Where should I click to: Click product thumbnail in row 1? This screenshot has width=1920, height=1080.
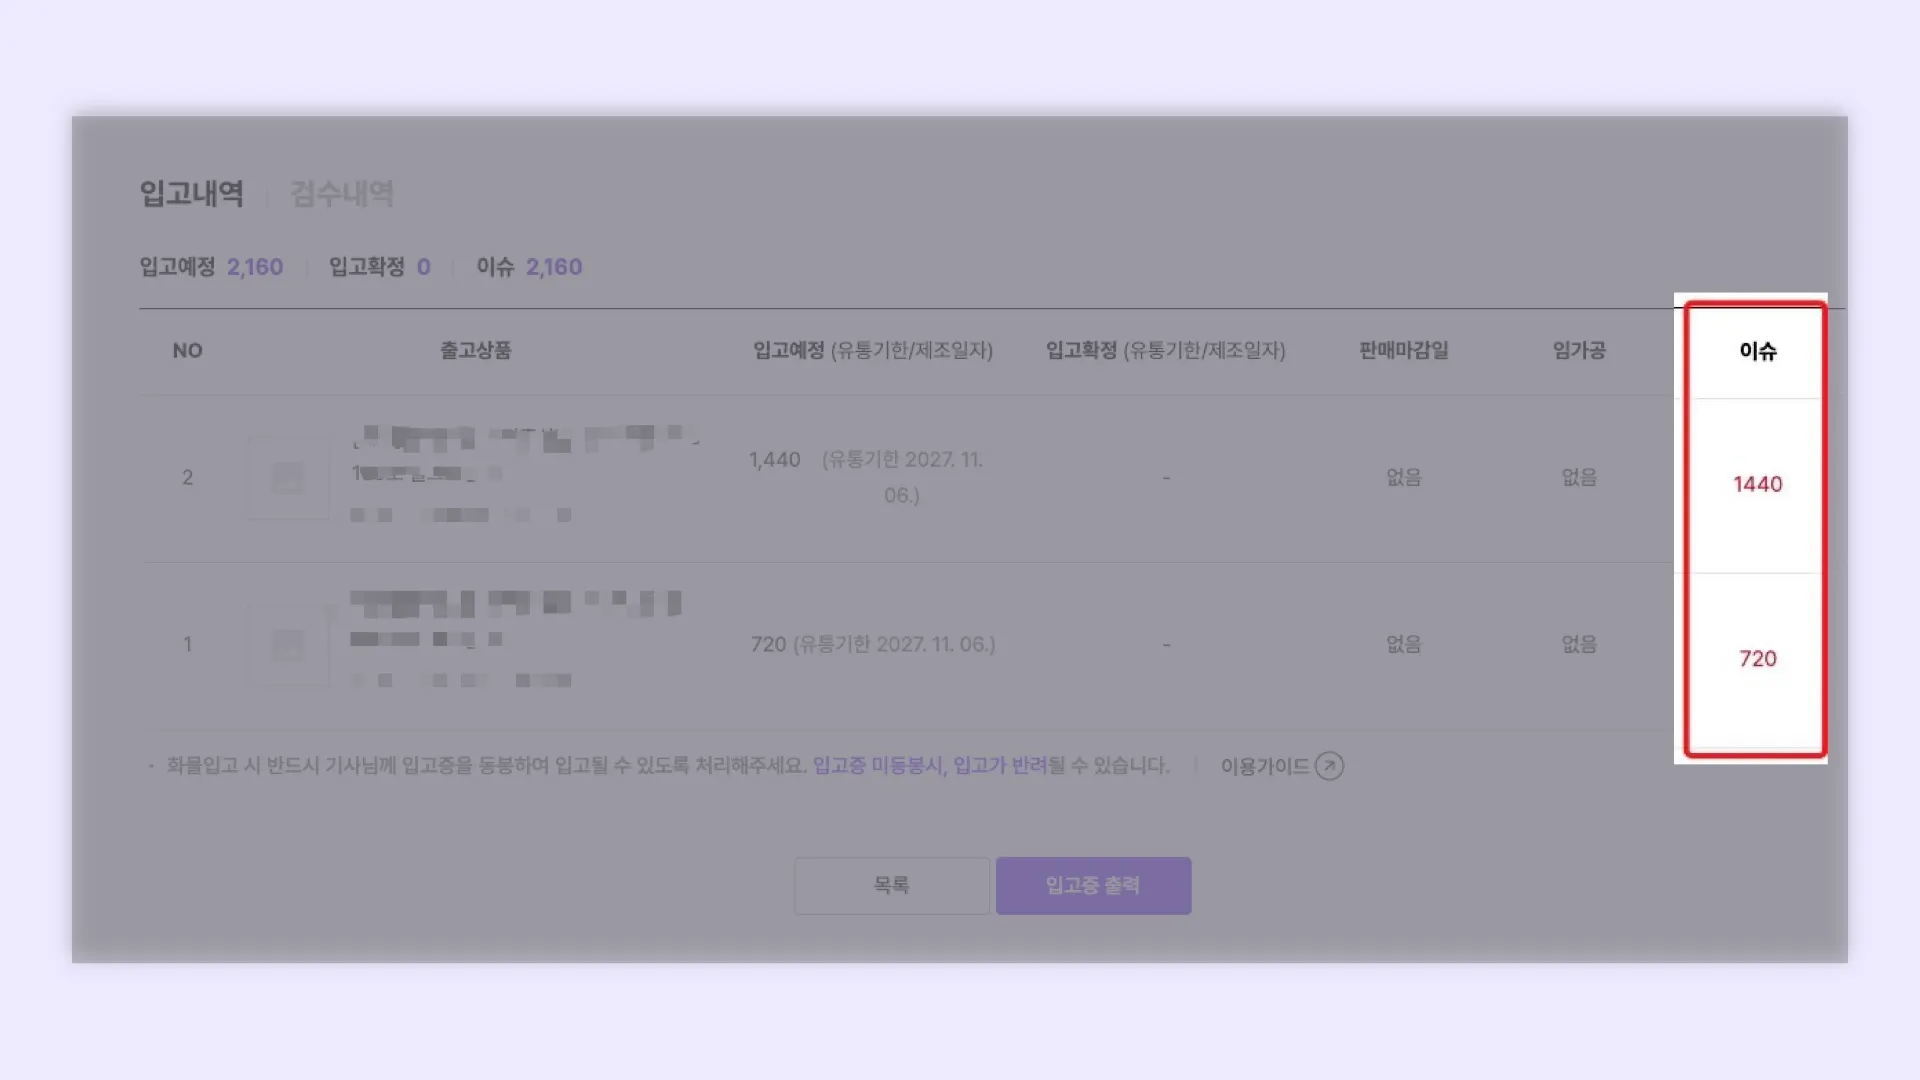pyautogui.click(x=288, y=644)
